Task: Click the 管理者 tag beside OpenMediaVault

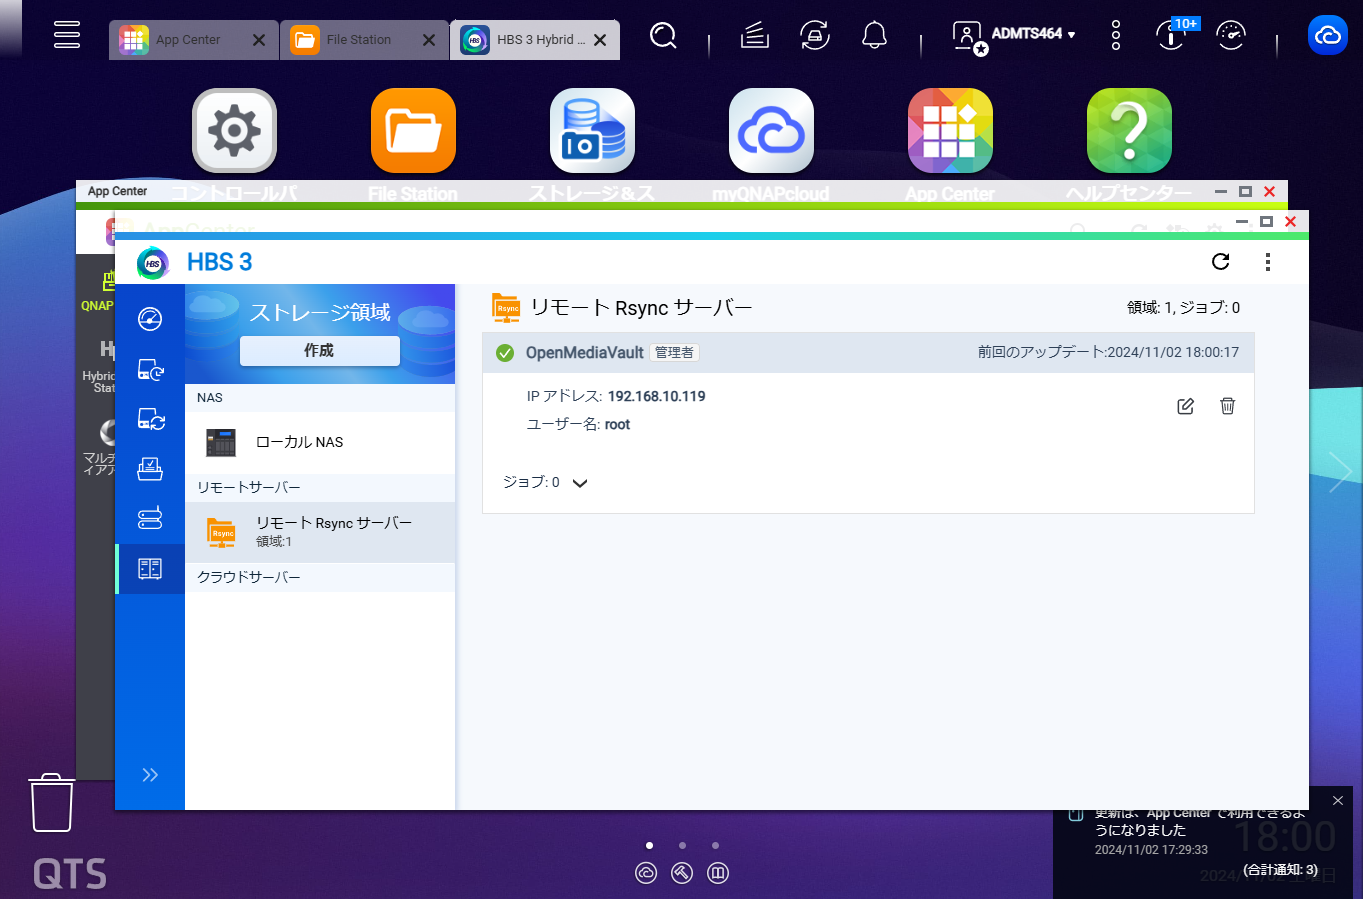Action: coord(674,352)
